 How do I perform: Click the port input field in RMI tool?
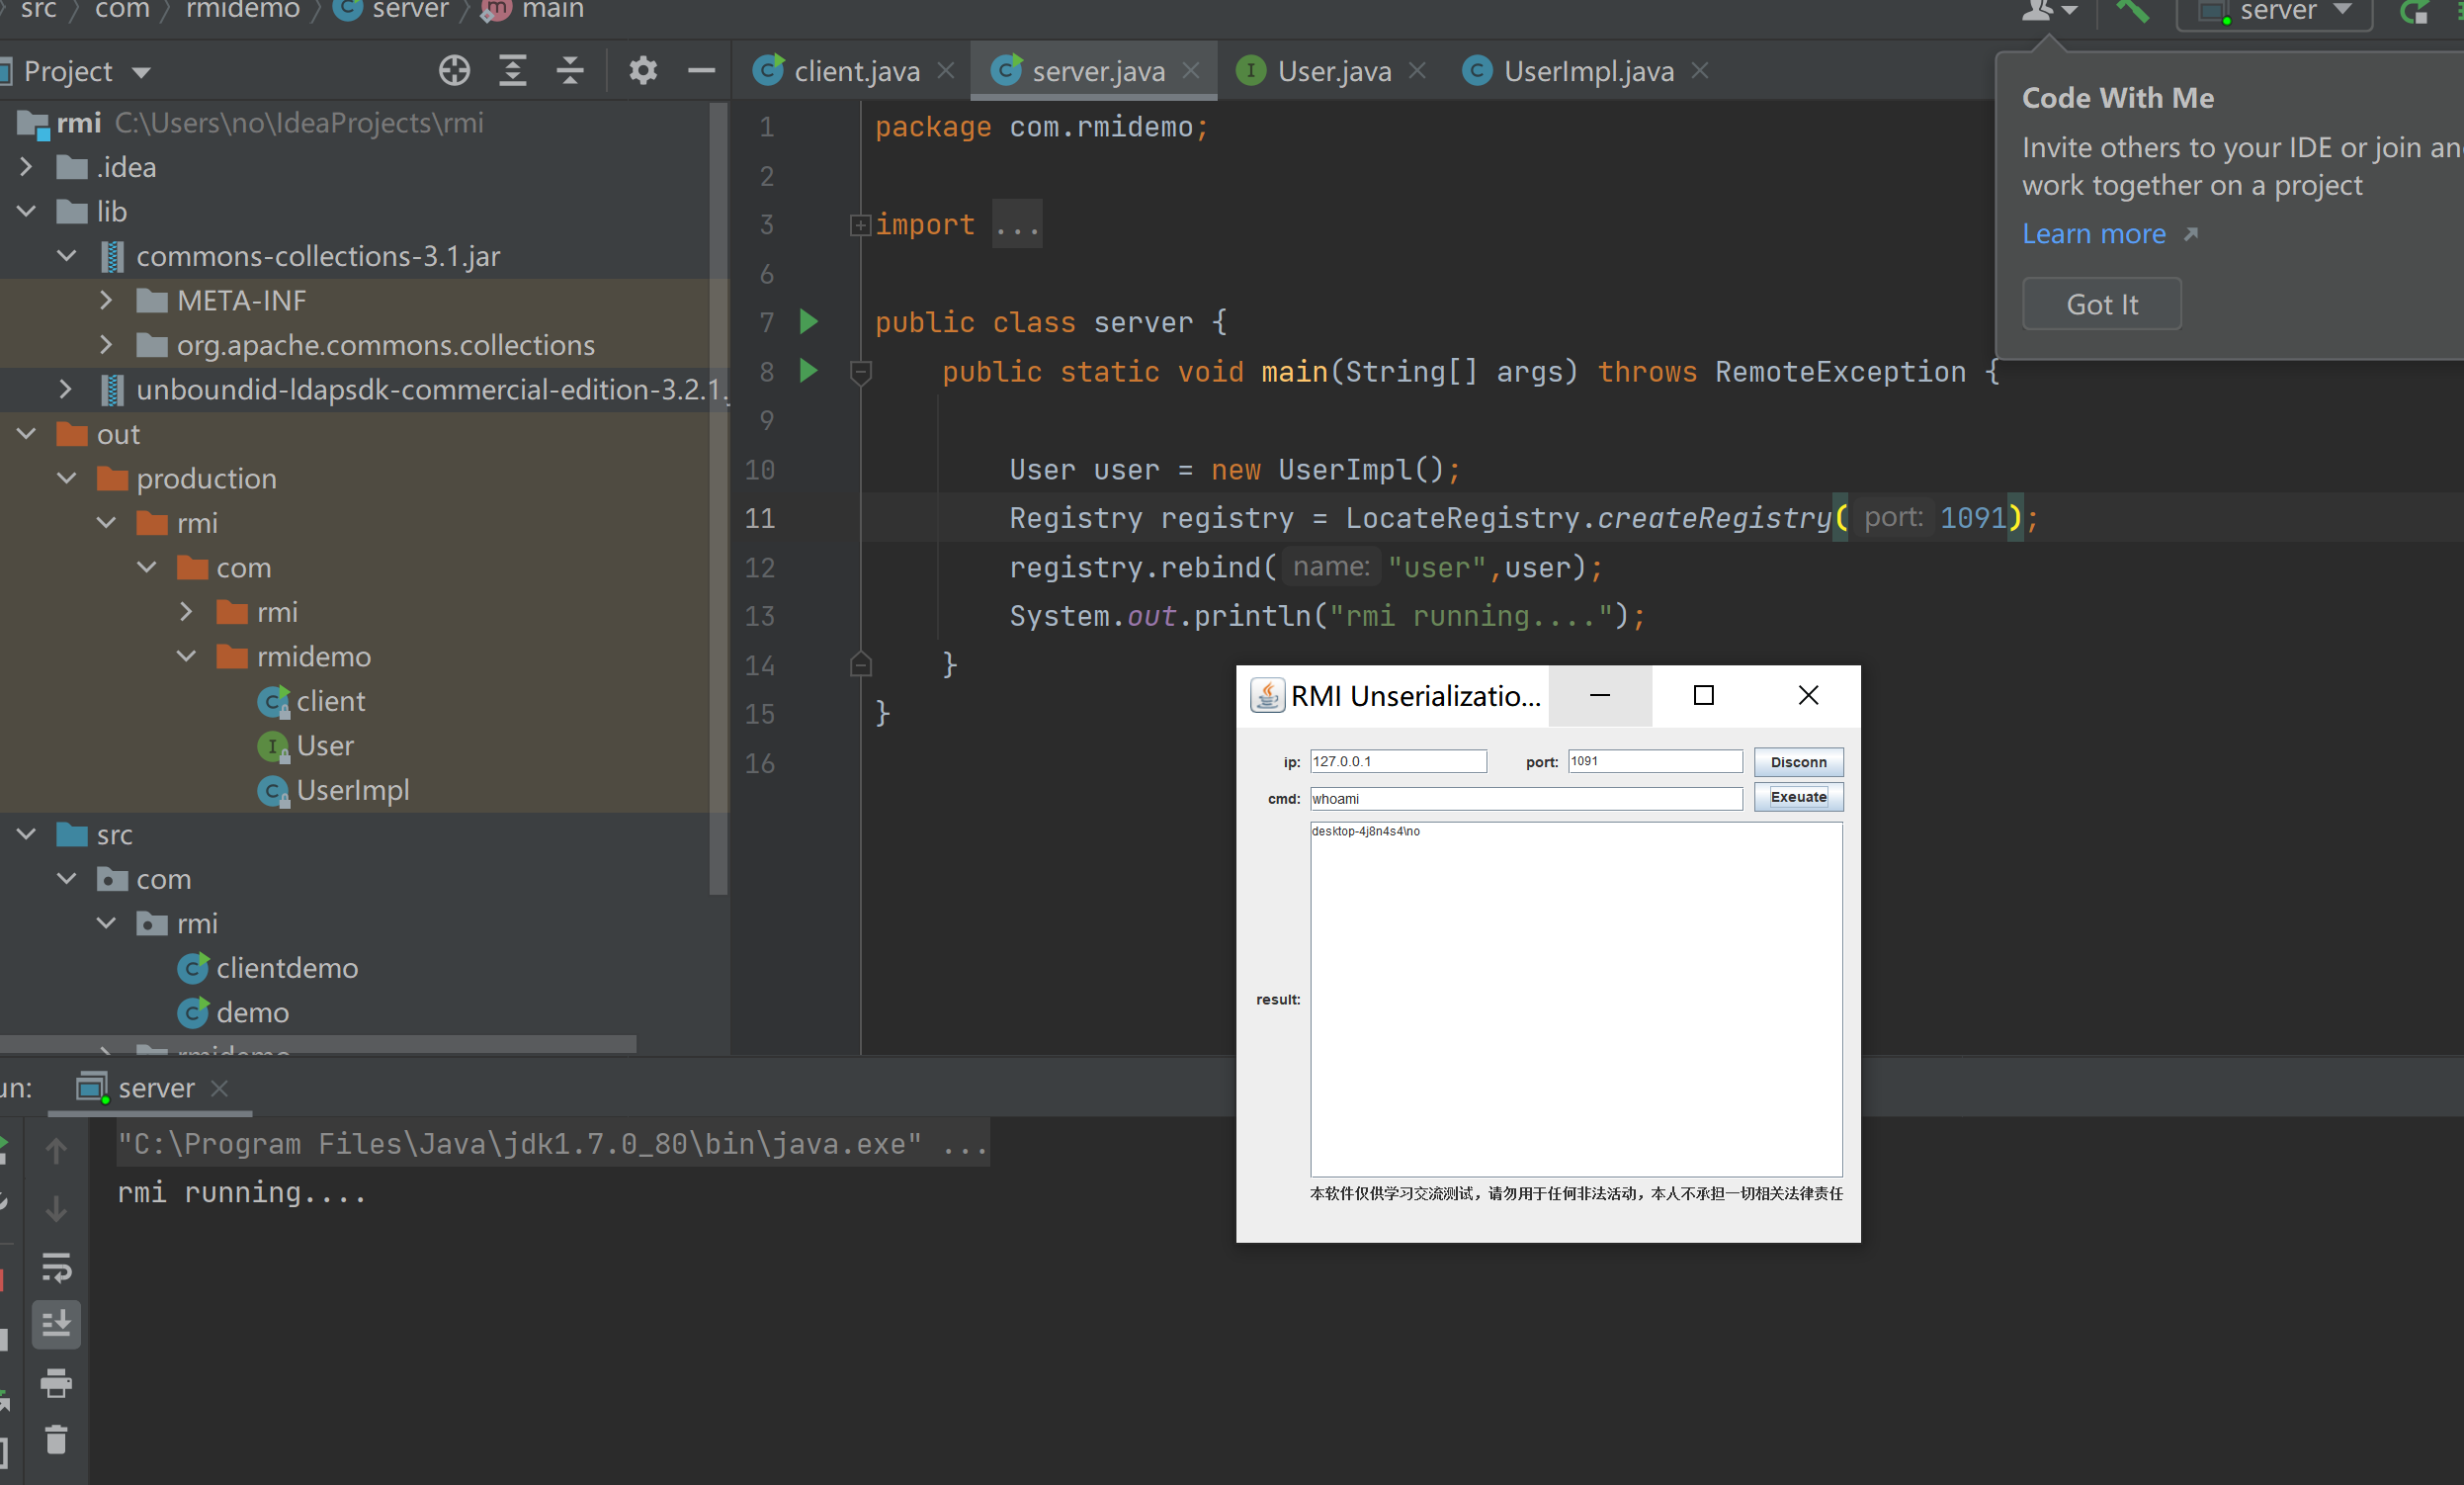(1655, 762)
